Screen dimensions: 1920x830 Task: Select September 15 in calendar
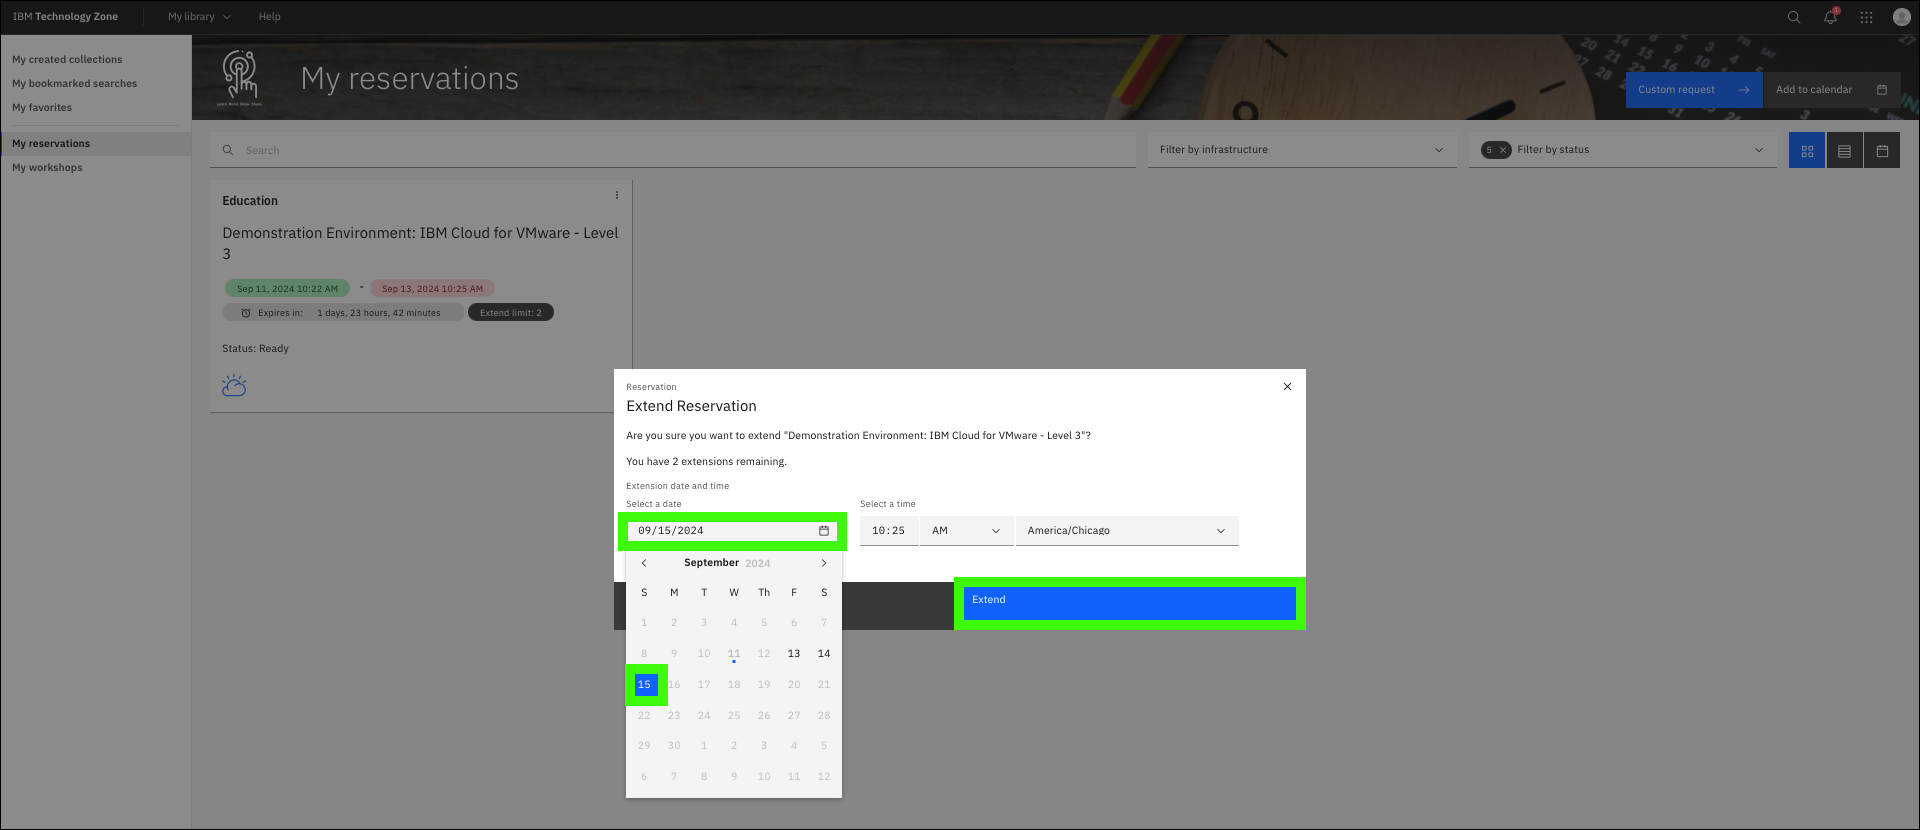(644, 685)
